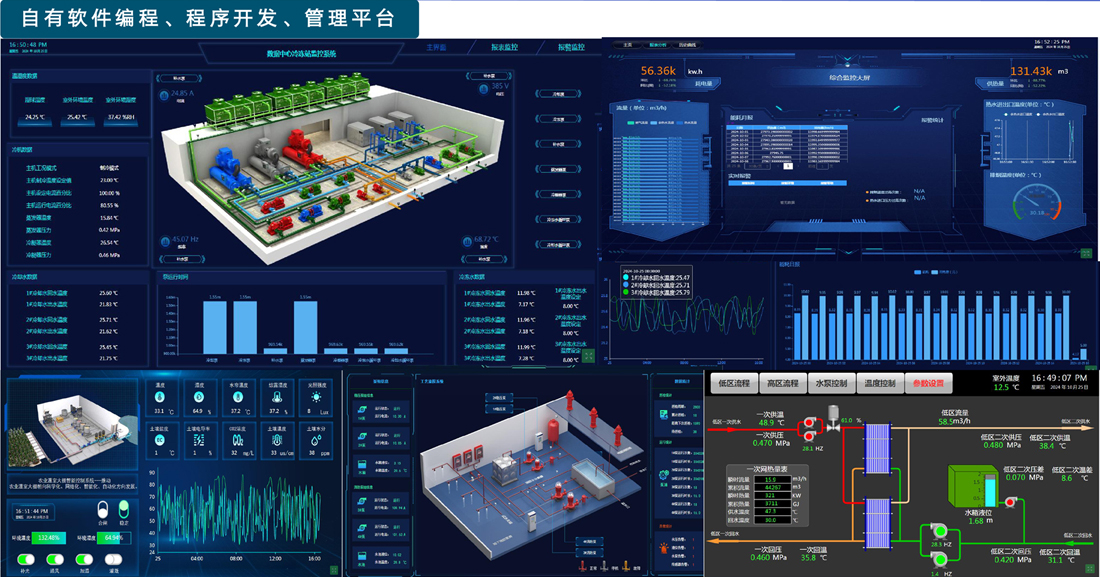Screen dimensions: 1100x577
Task: Open the 高区流程 page
Action: (x=783, y=383)
